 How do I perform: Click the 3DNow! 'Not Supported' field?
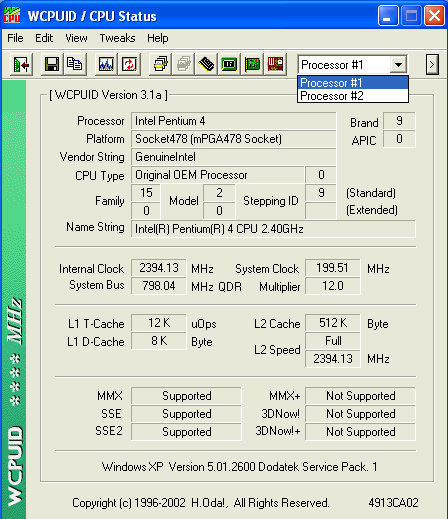pyautogui.click(x=360, y=414)
